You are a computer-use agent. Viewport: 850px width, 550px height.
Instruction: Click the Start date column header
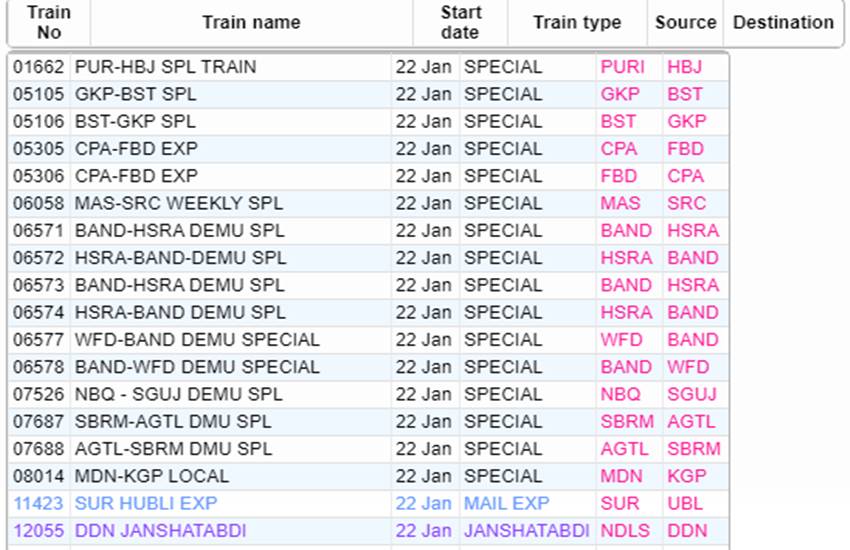tap(460, 22)
